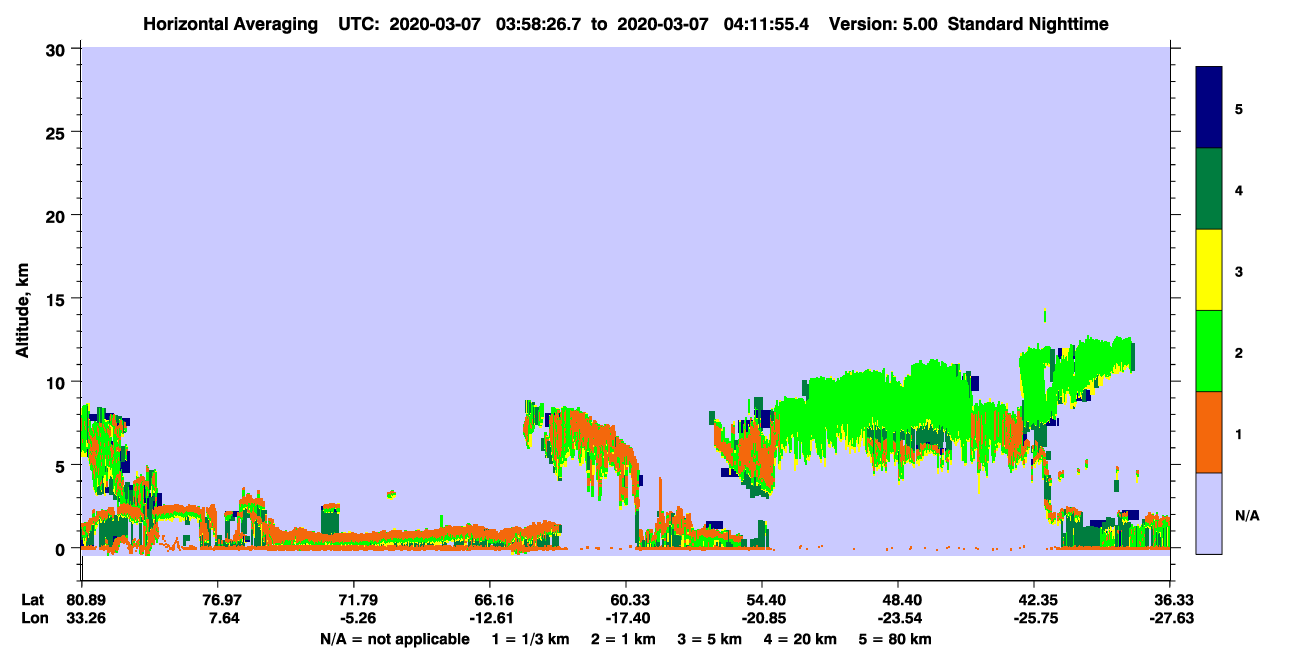The image size is (1300, 667).
Task: Click the orange color bar segment labeled 1
Action: tap(1209, 432)
